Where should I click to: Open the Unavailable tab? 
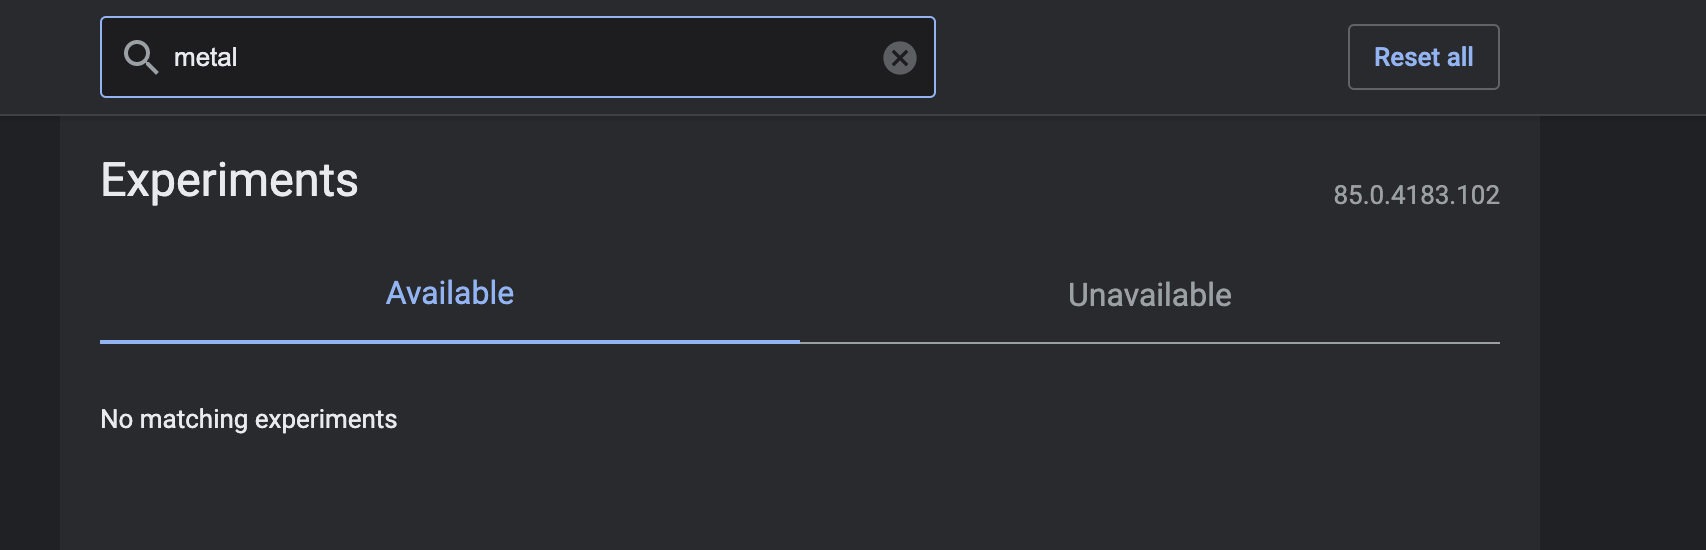(x=1149, y=295)
